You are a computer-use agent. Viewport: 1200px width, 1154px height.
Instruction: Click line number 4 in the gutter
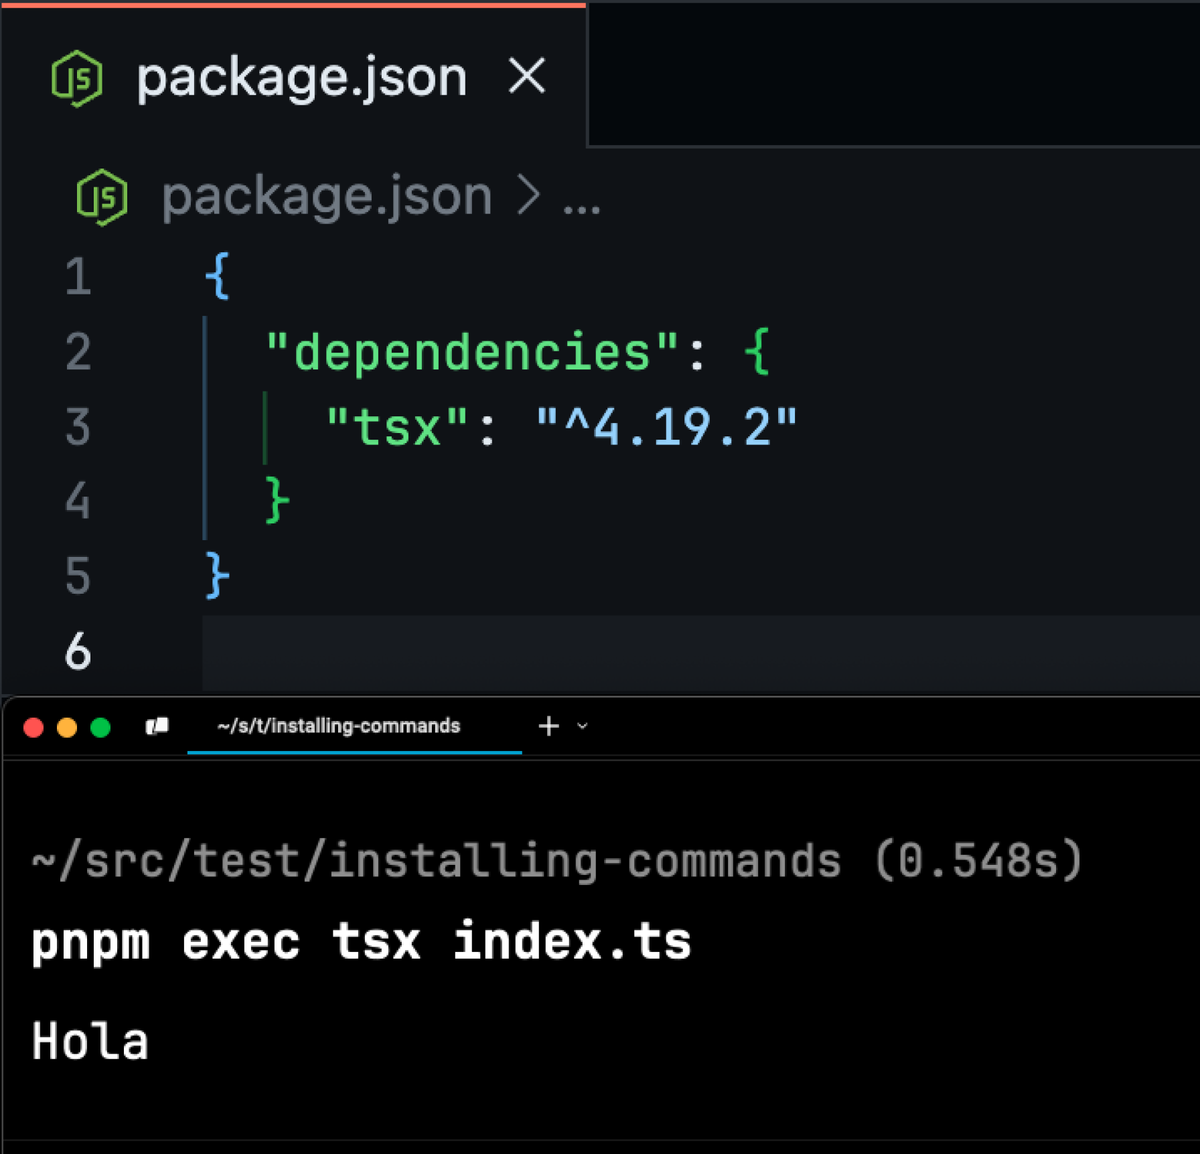pyautogui.click(x=78, y=501)
